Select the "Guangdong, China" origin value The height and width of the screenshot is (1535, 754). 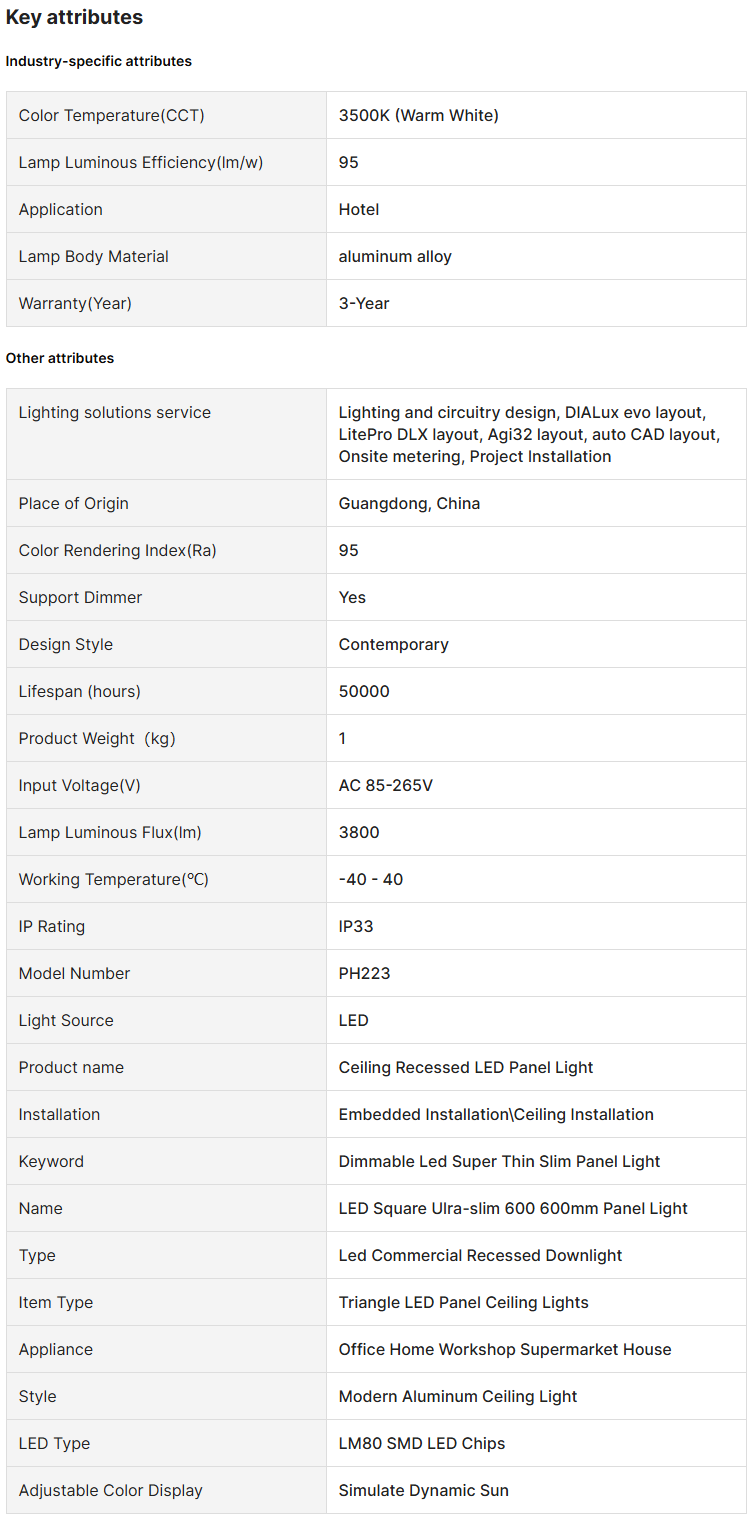point(409,503)
